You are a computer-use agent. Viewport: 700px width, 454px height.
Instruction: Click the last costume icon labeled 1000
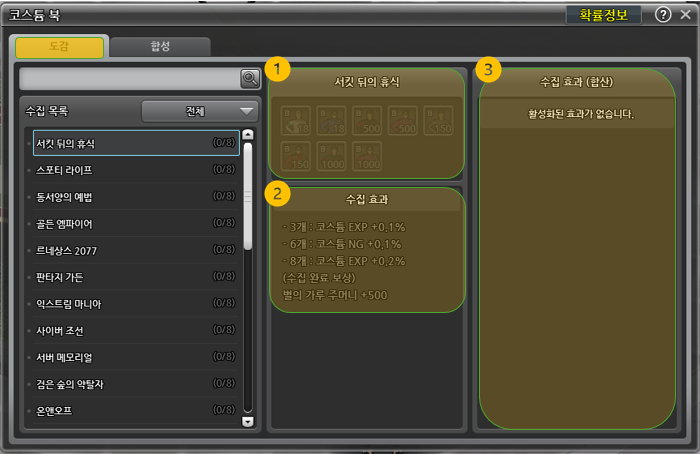[367, 156]
